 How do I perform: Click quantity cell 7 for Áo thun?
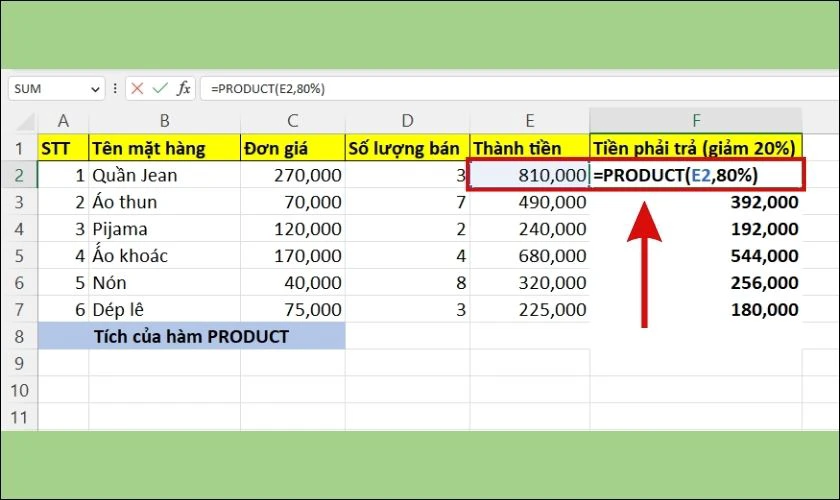[x=407, y=202]
